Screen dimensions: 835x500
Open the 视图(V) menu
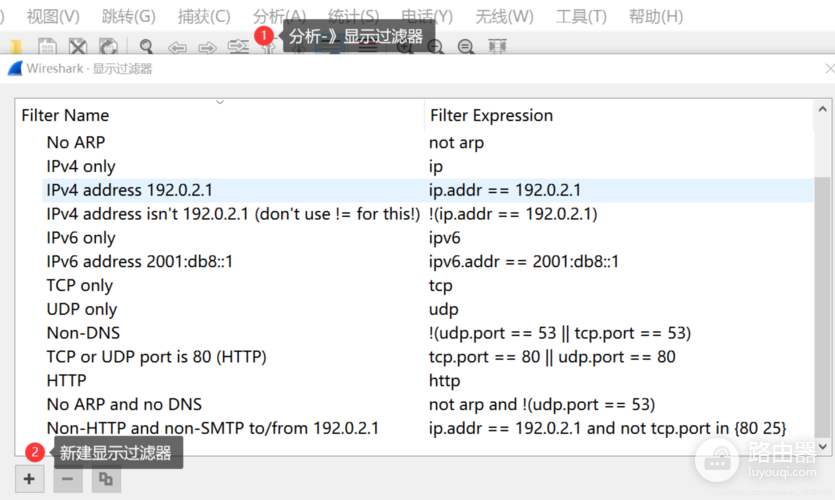point(52,16)
